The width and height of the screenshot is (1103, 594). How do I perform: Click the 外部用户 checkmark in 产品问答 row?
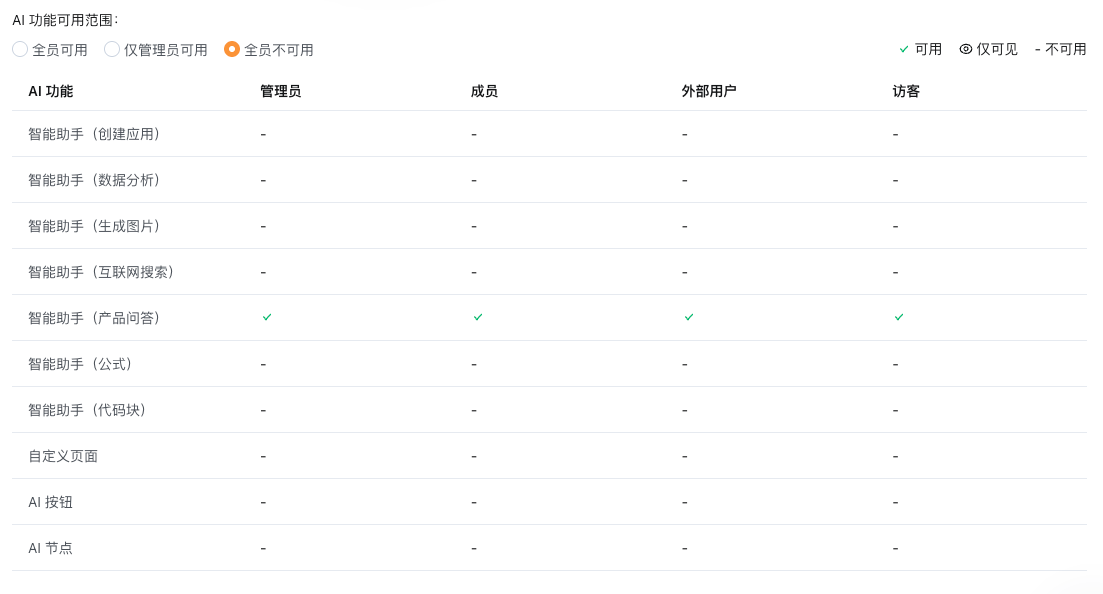click(x=689, y=317)
